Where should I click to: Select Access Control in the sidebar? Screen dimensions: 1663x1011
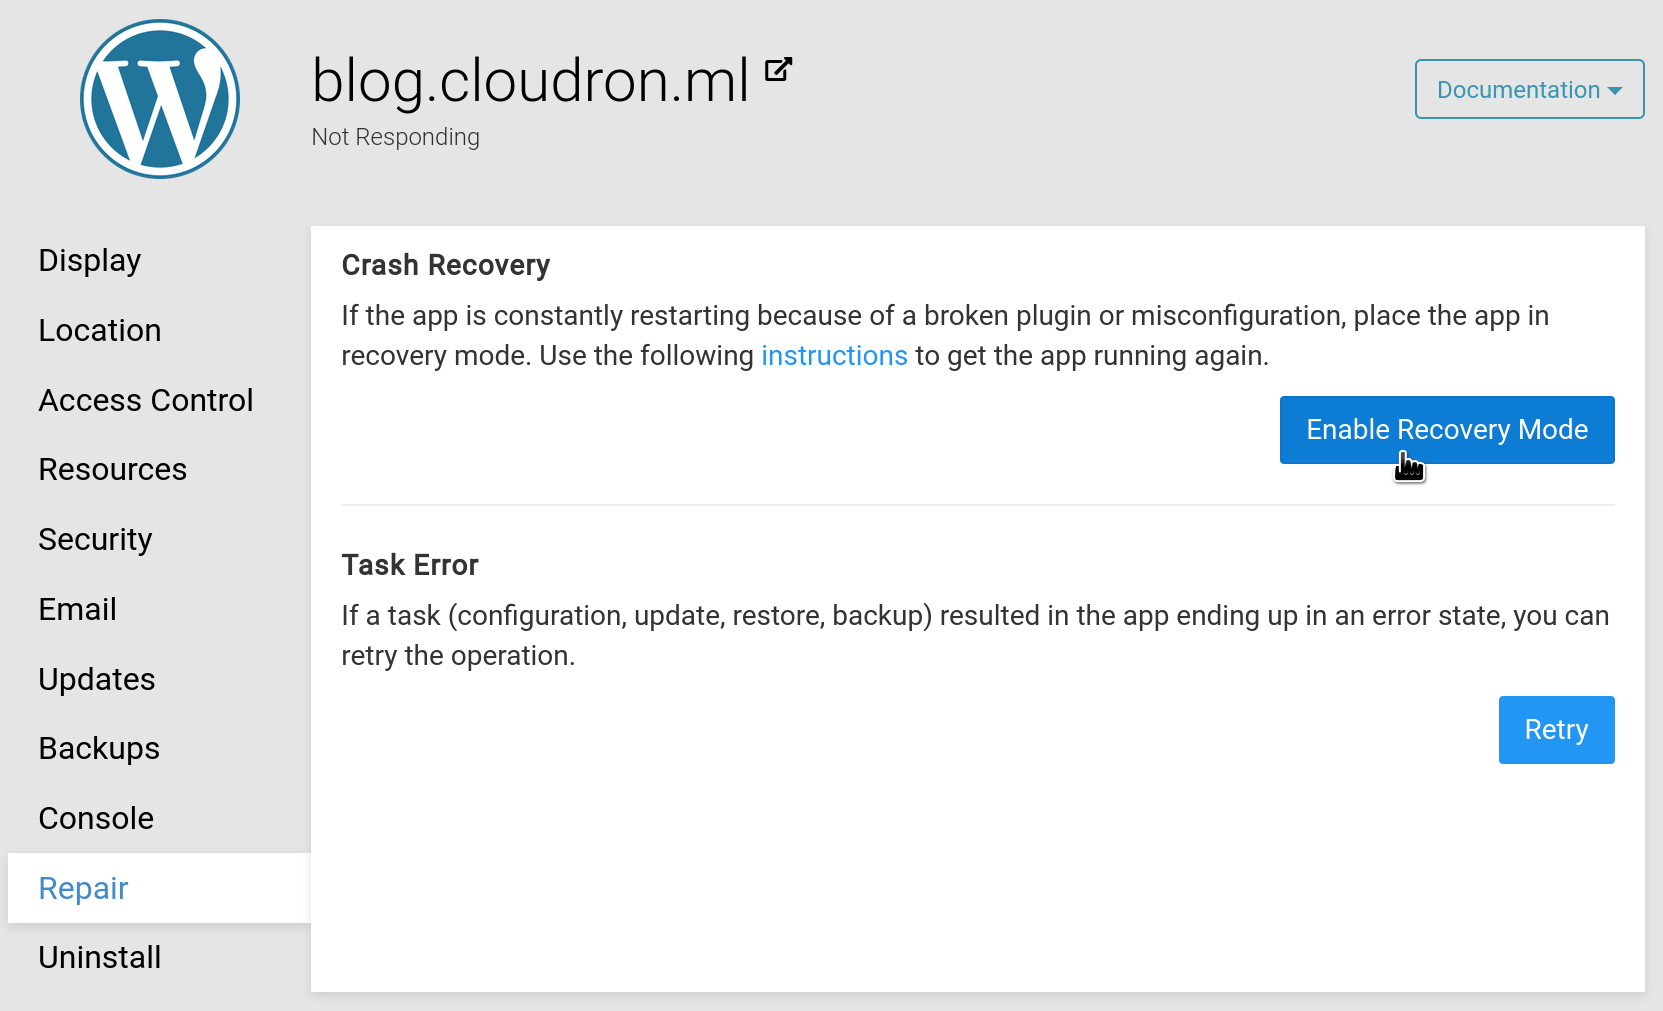coord(146,401)
